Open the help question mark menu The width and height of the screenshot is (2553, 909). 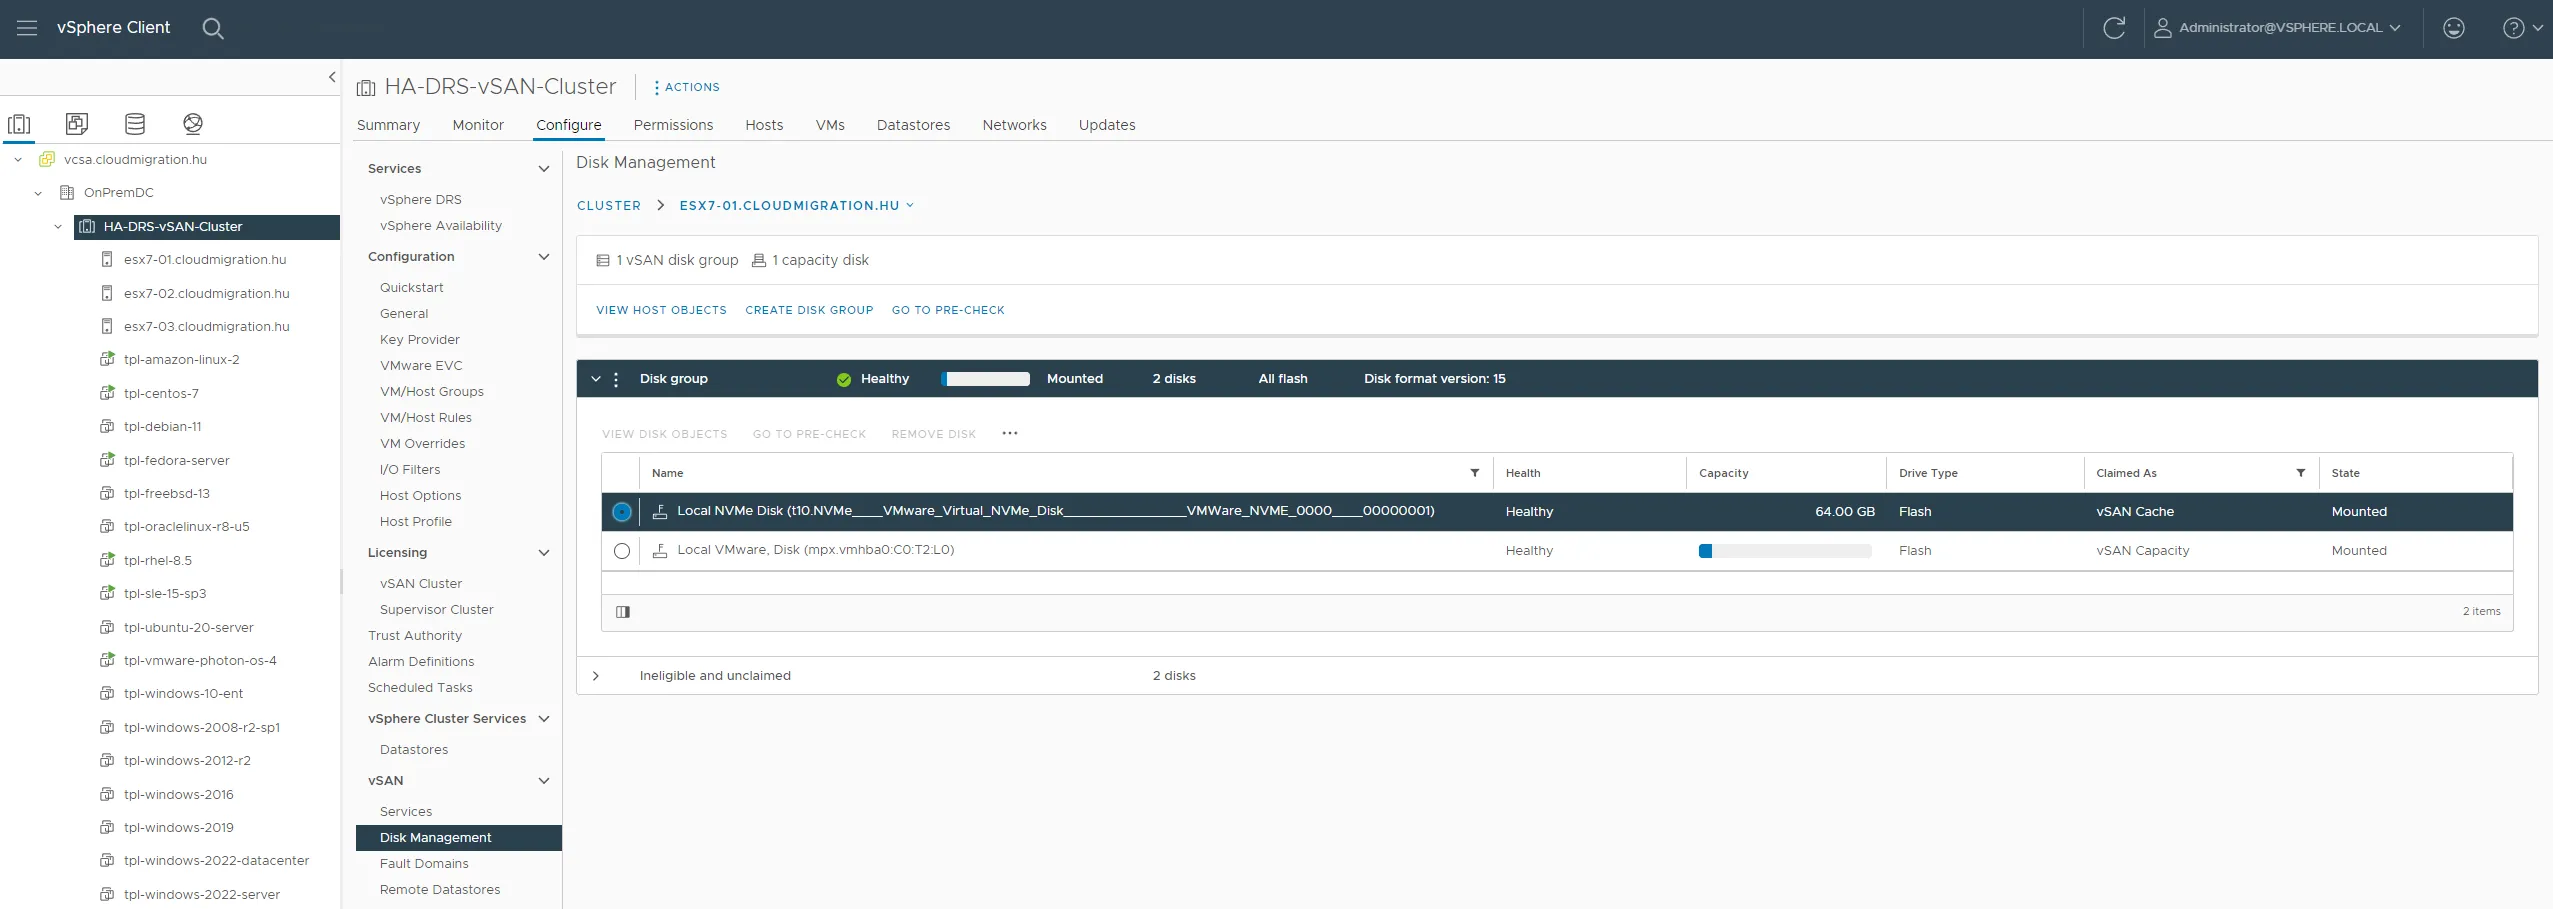(x=2522, y=28)
